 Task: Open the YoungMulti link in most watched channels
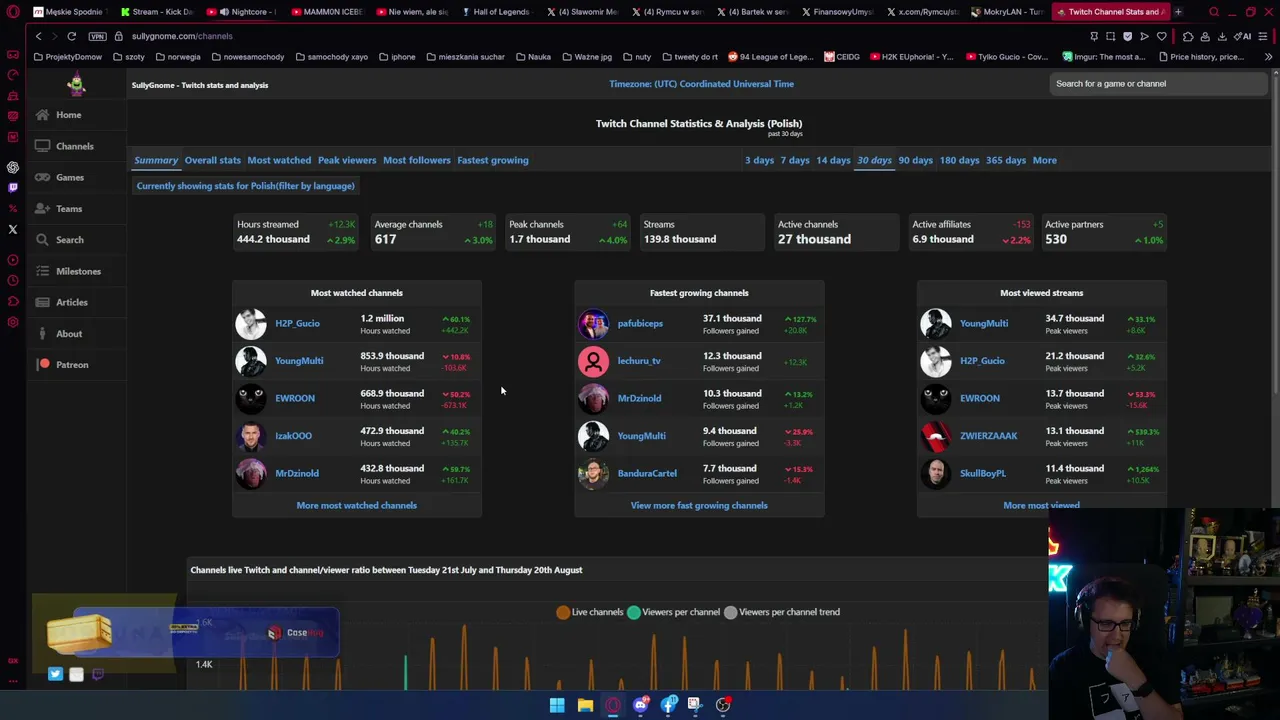pos(299,361)
